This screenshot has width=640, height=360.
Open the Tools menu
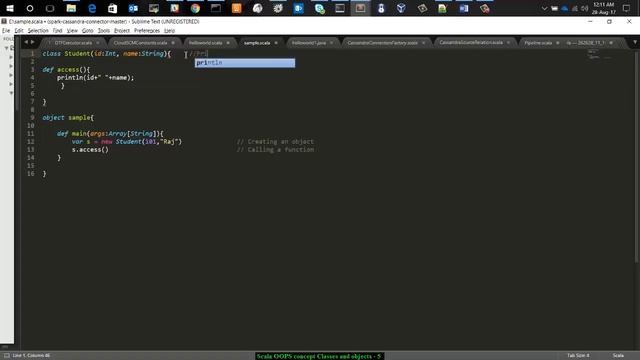coord(104,31)
